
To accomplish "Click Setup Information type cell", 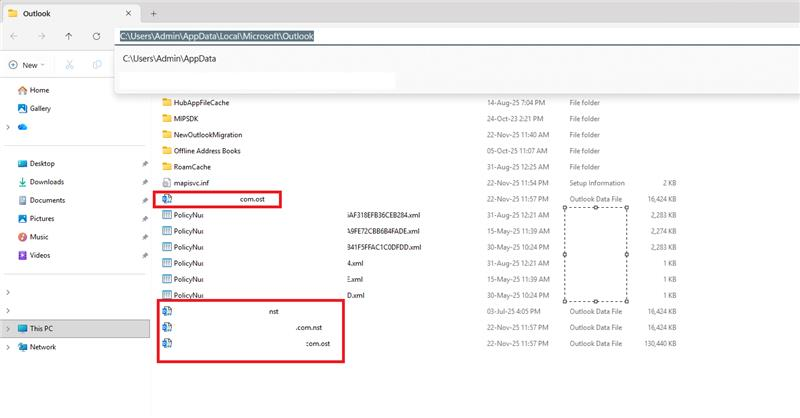I will (597, 183).
